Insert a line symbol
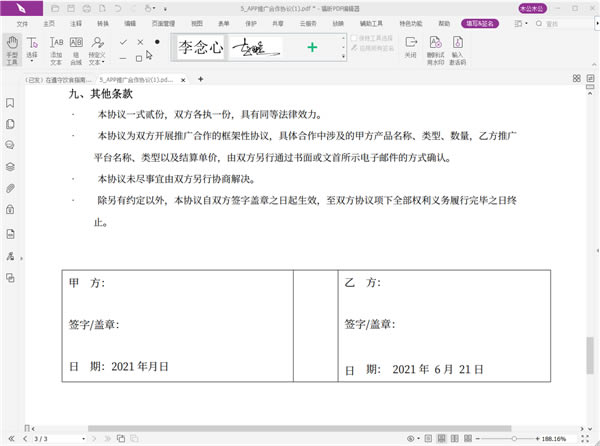Screen dimensions: 600x446 click(123, 58)
